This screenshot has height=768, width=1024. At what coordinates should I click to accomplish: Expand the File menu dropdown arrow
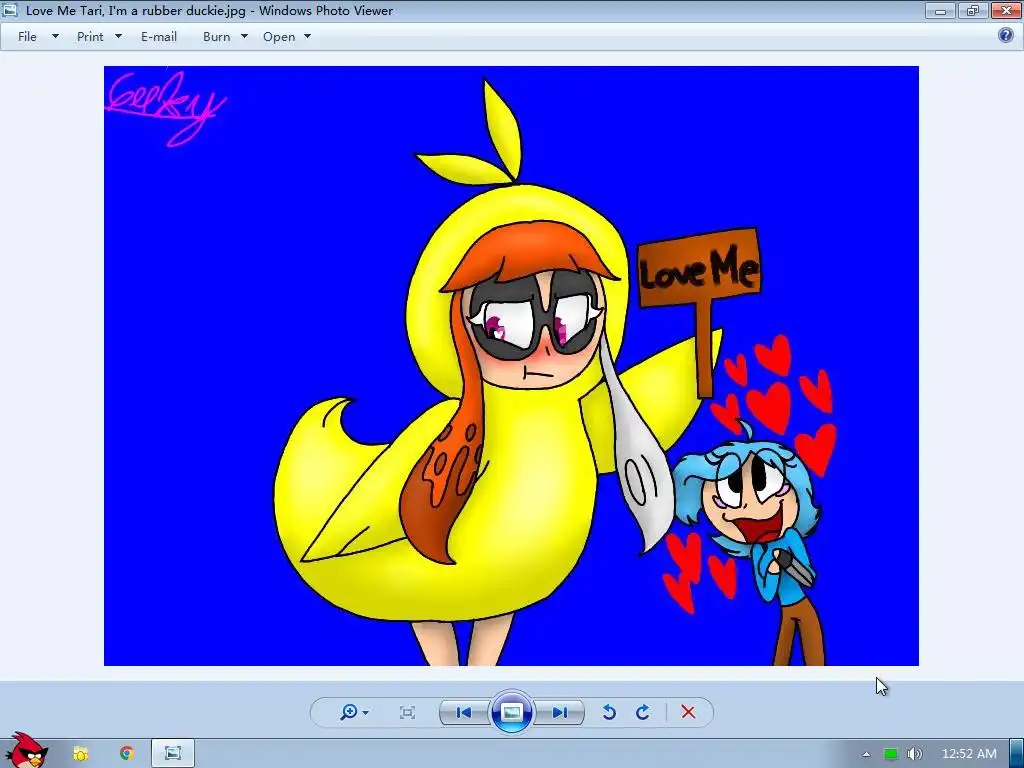tap(56, 37)
